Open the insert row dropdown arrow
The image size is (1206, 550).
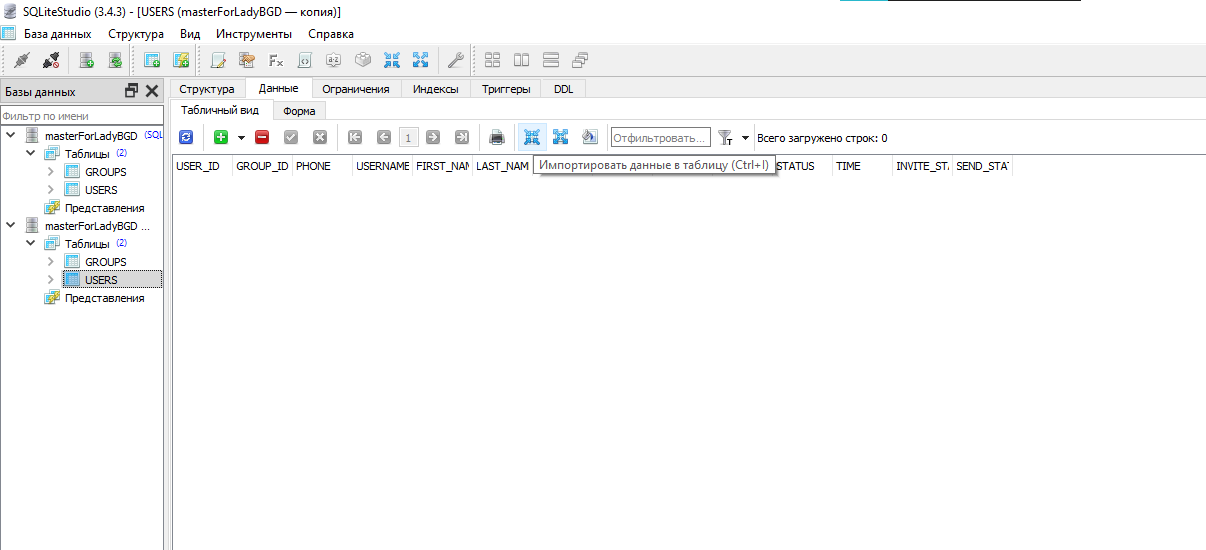[x=241, y=138]
